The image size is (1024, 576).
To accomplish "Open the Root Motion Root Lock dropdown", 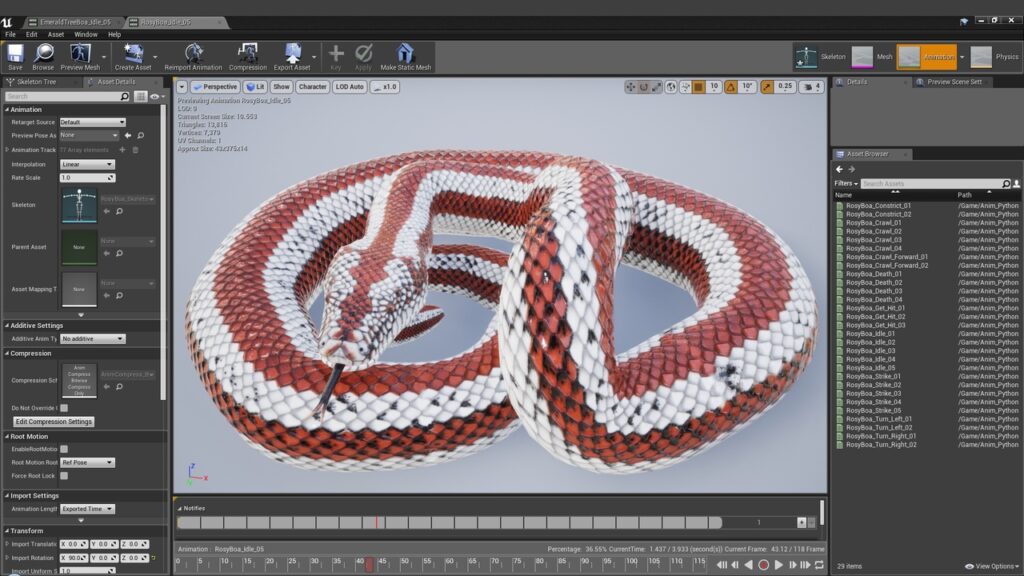I will (x=88, y=463).
